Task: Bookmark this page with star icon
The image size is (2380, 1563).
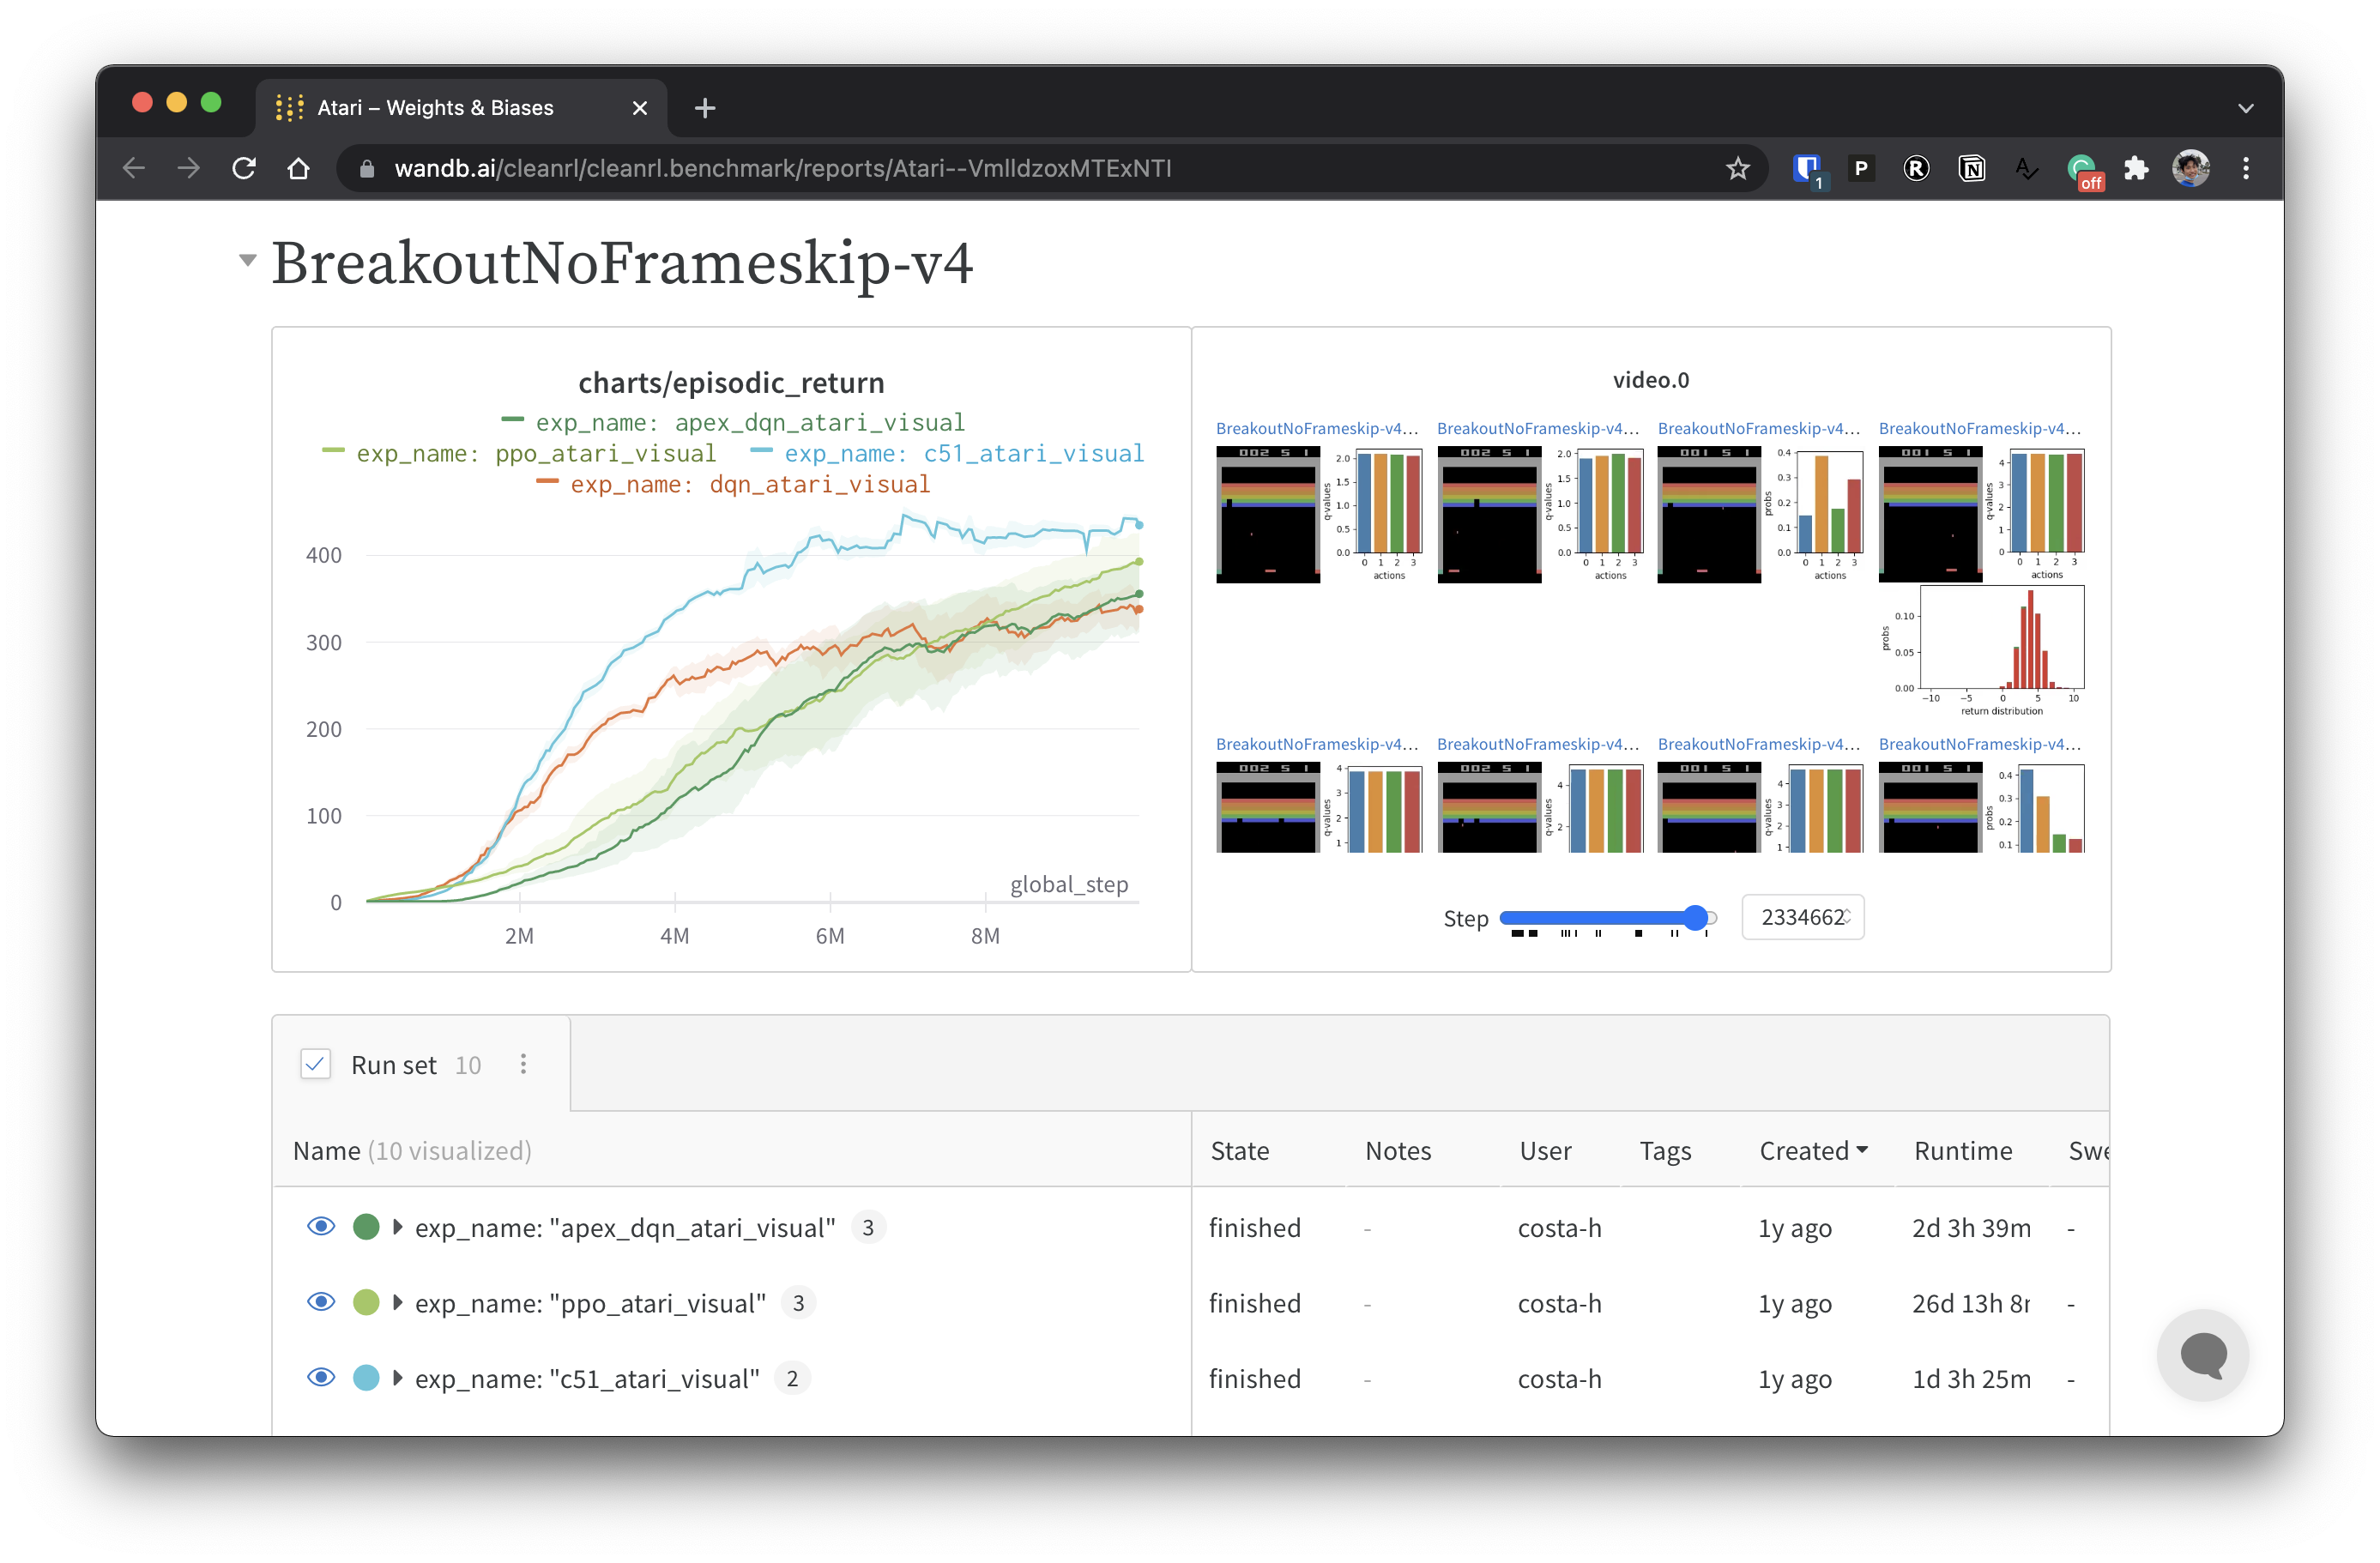Action: 1737,168
